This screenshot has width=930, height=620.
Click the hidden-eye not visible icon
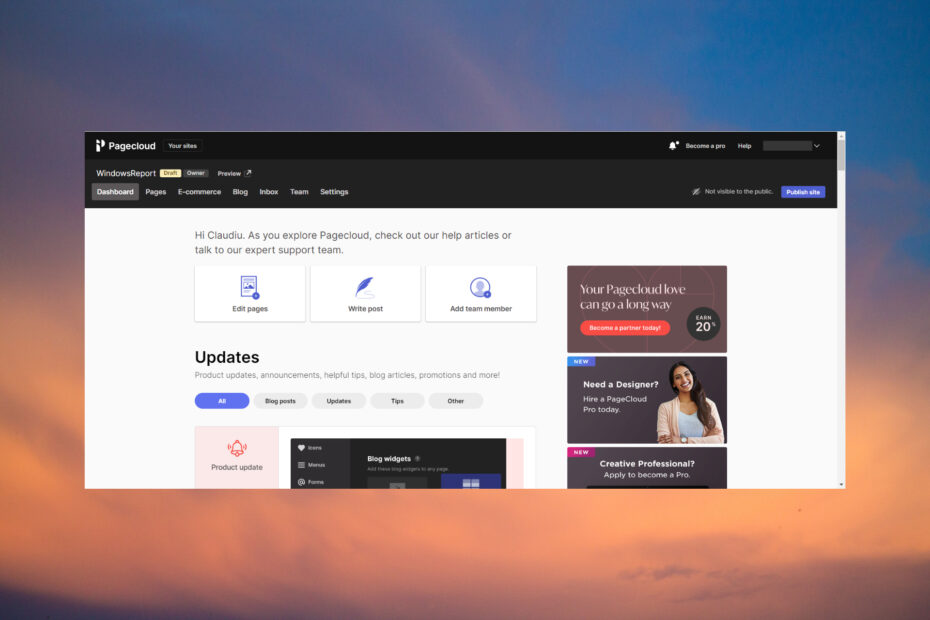696,192
